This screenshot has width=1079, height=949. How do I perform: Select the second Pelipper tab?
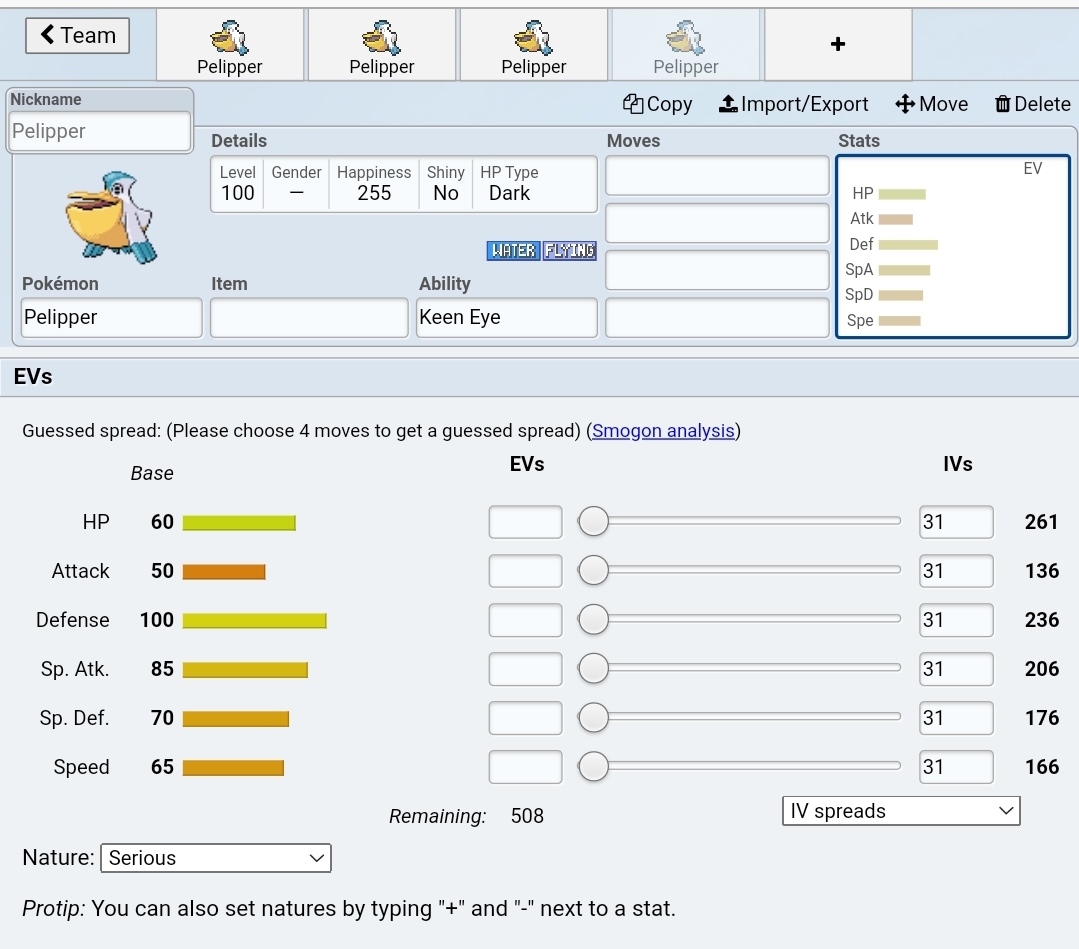[382, 45]
